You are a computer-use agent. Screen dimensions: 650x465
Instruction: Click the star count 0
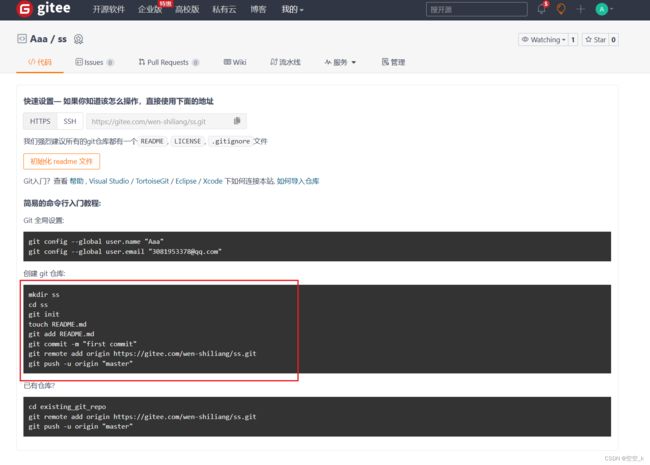coord(614,40)
